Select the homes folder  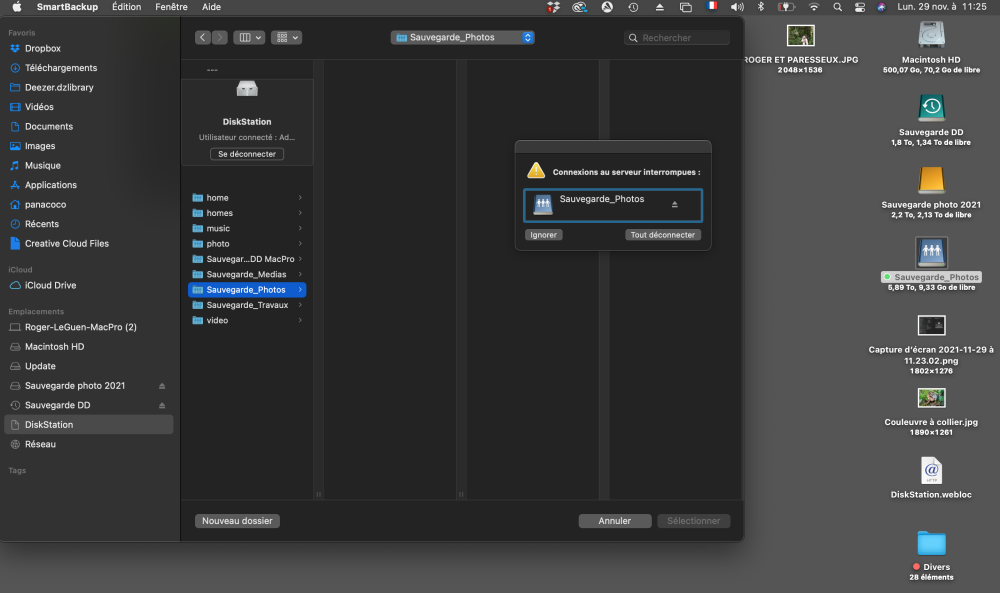(x=247, y=213)
